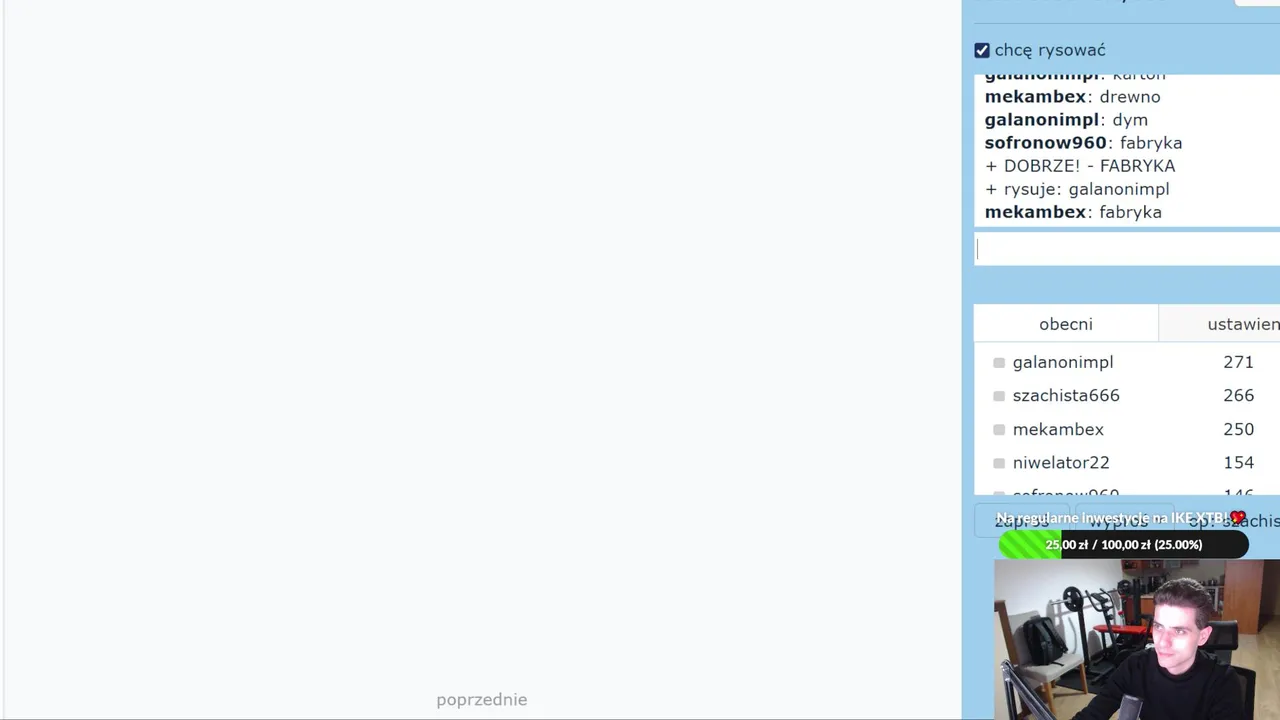1280x720 pixels.
Task: Click the green donation progress bar
Action: [x=1123, y=545]
